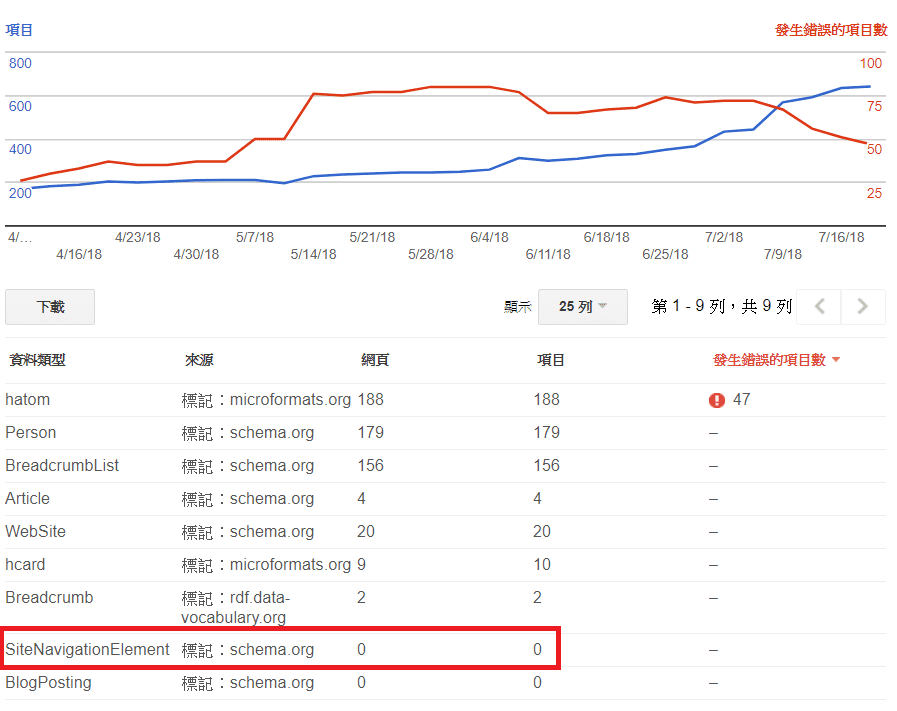Open the Article data type row
This screenshot has height=711, width=897.
pyautogui.click(x=28, y=499)
